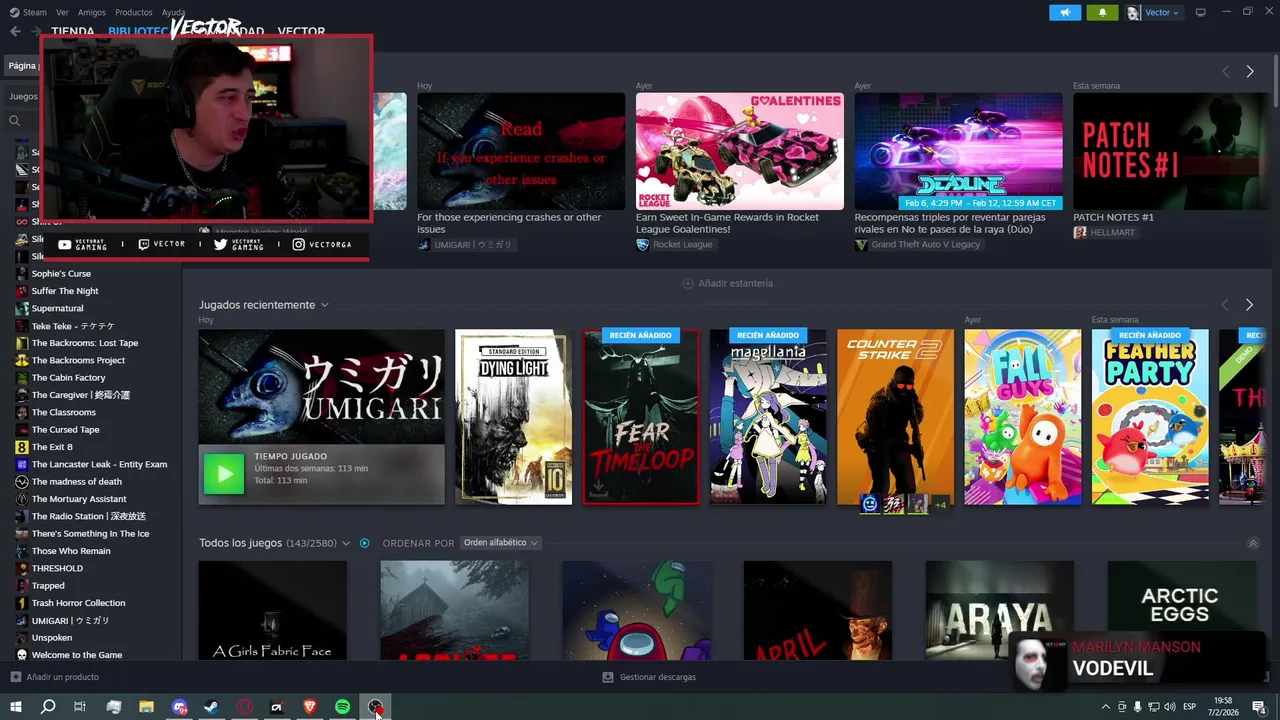Switch to Big Picture mode icon
The image size is (1280, 720).
1201,12
